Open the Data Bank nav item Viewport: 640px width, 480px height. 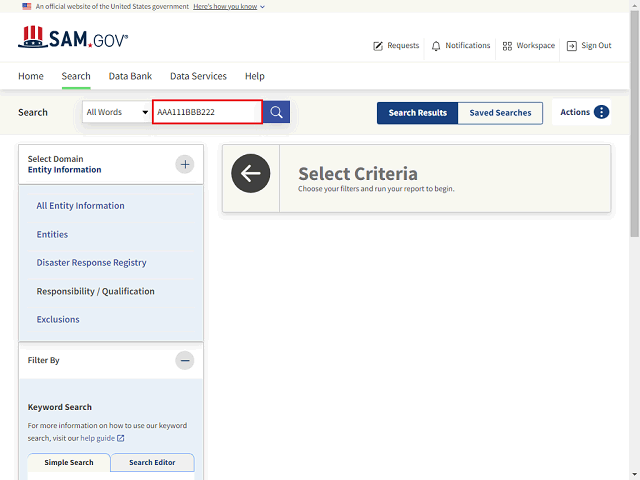coord(130,76)
